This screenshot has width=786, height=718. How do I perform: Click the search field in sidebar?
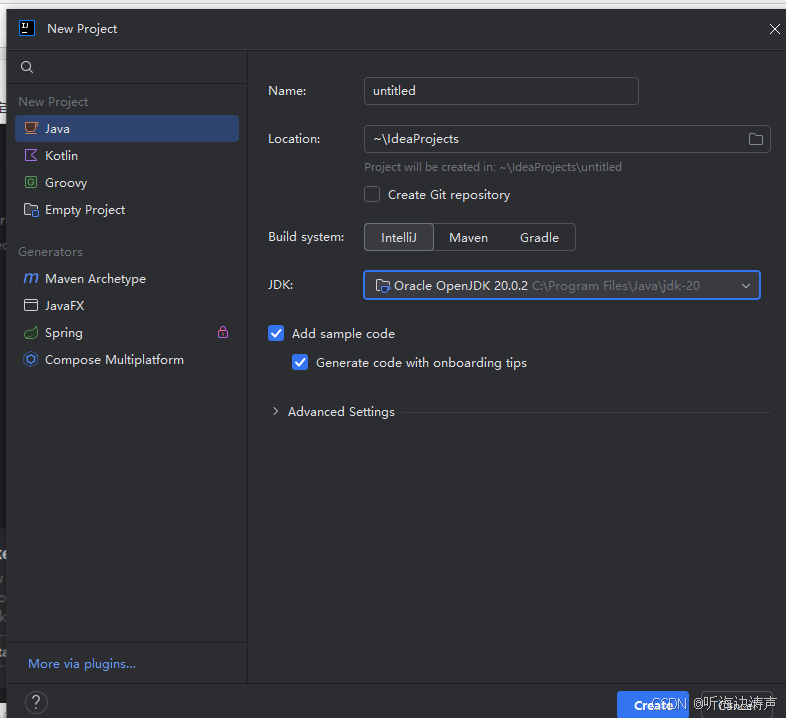click(x=127, y=67)
